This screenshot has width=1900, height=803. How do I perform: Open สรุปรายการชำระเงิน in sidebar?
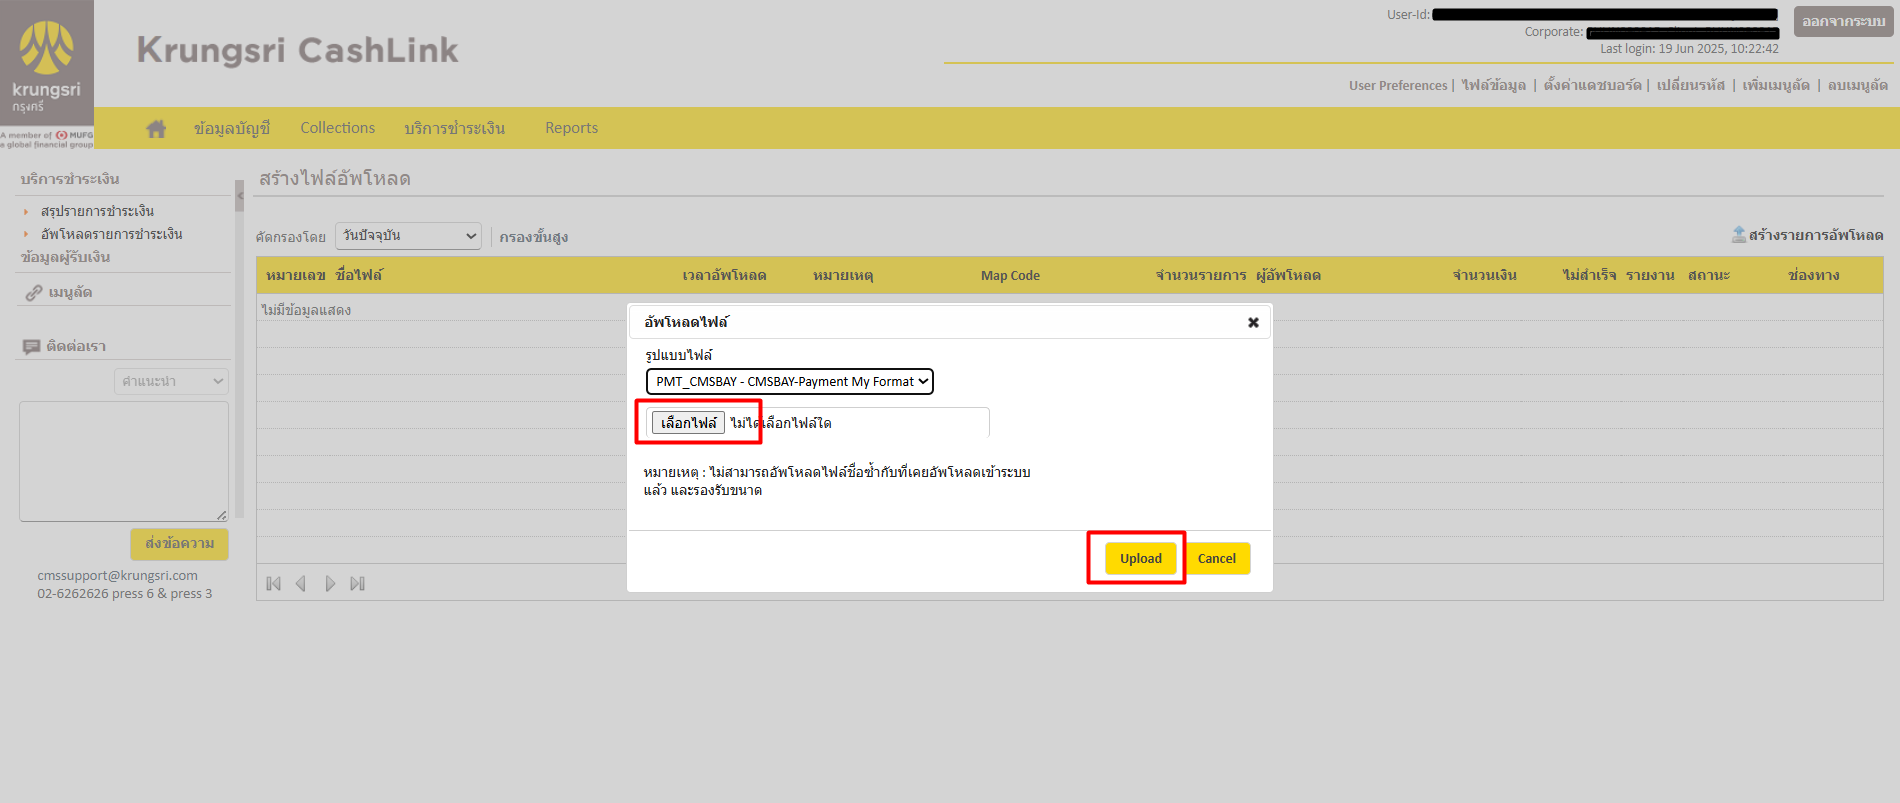pos(98,211)
